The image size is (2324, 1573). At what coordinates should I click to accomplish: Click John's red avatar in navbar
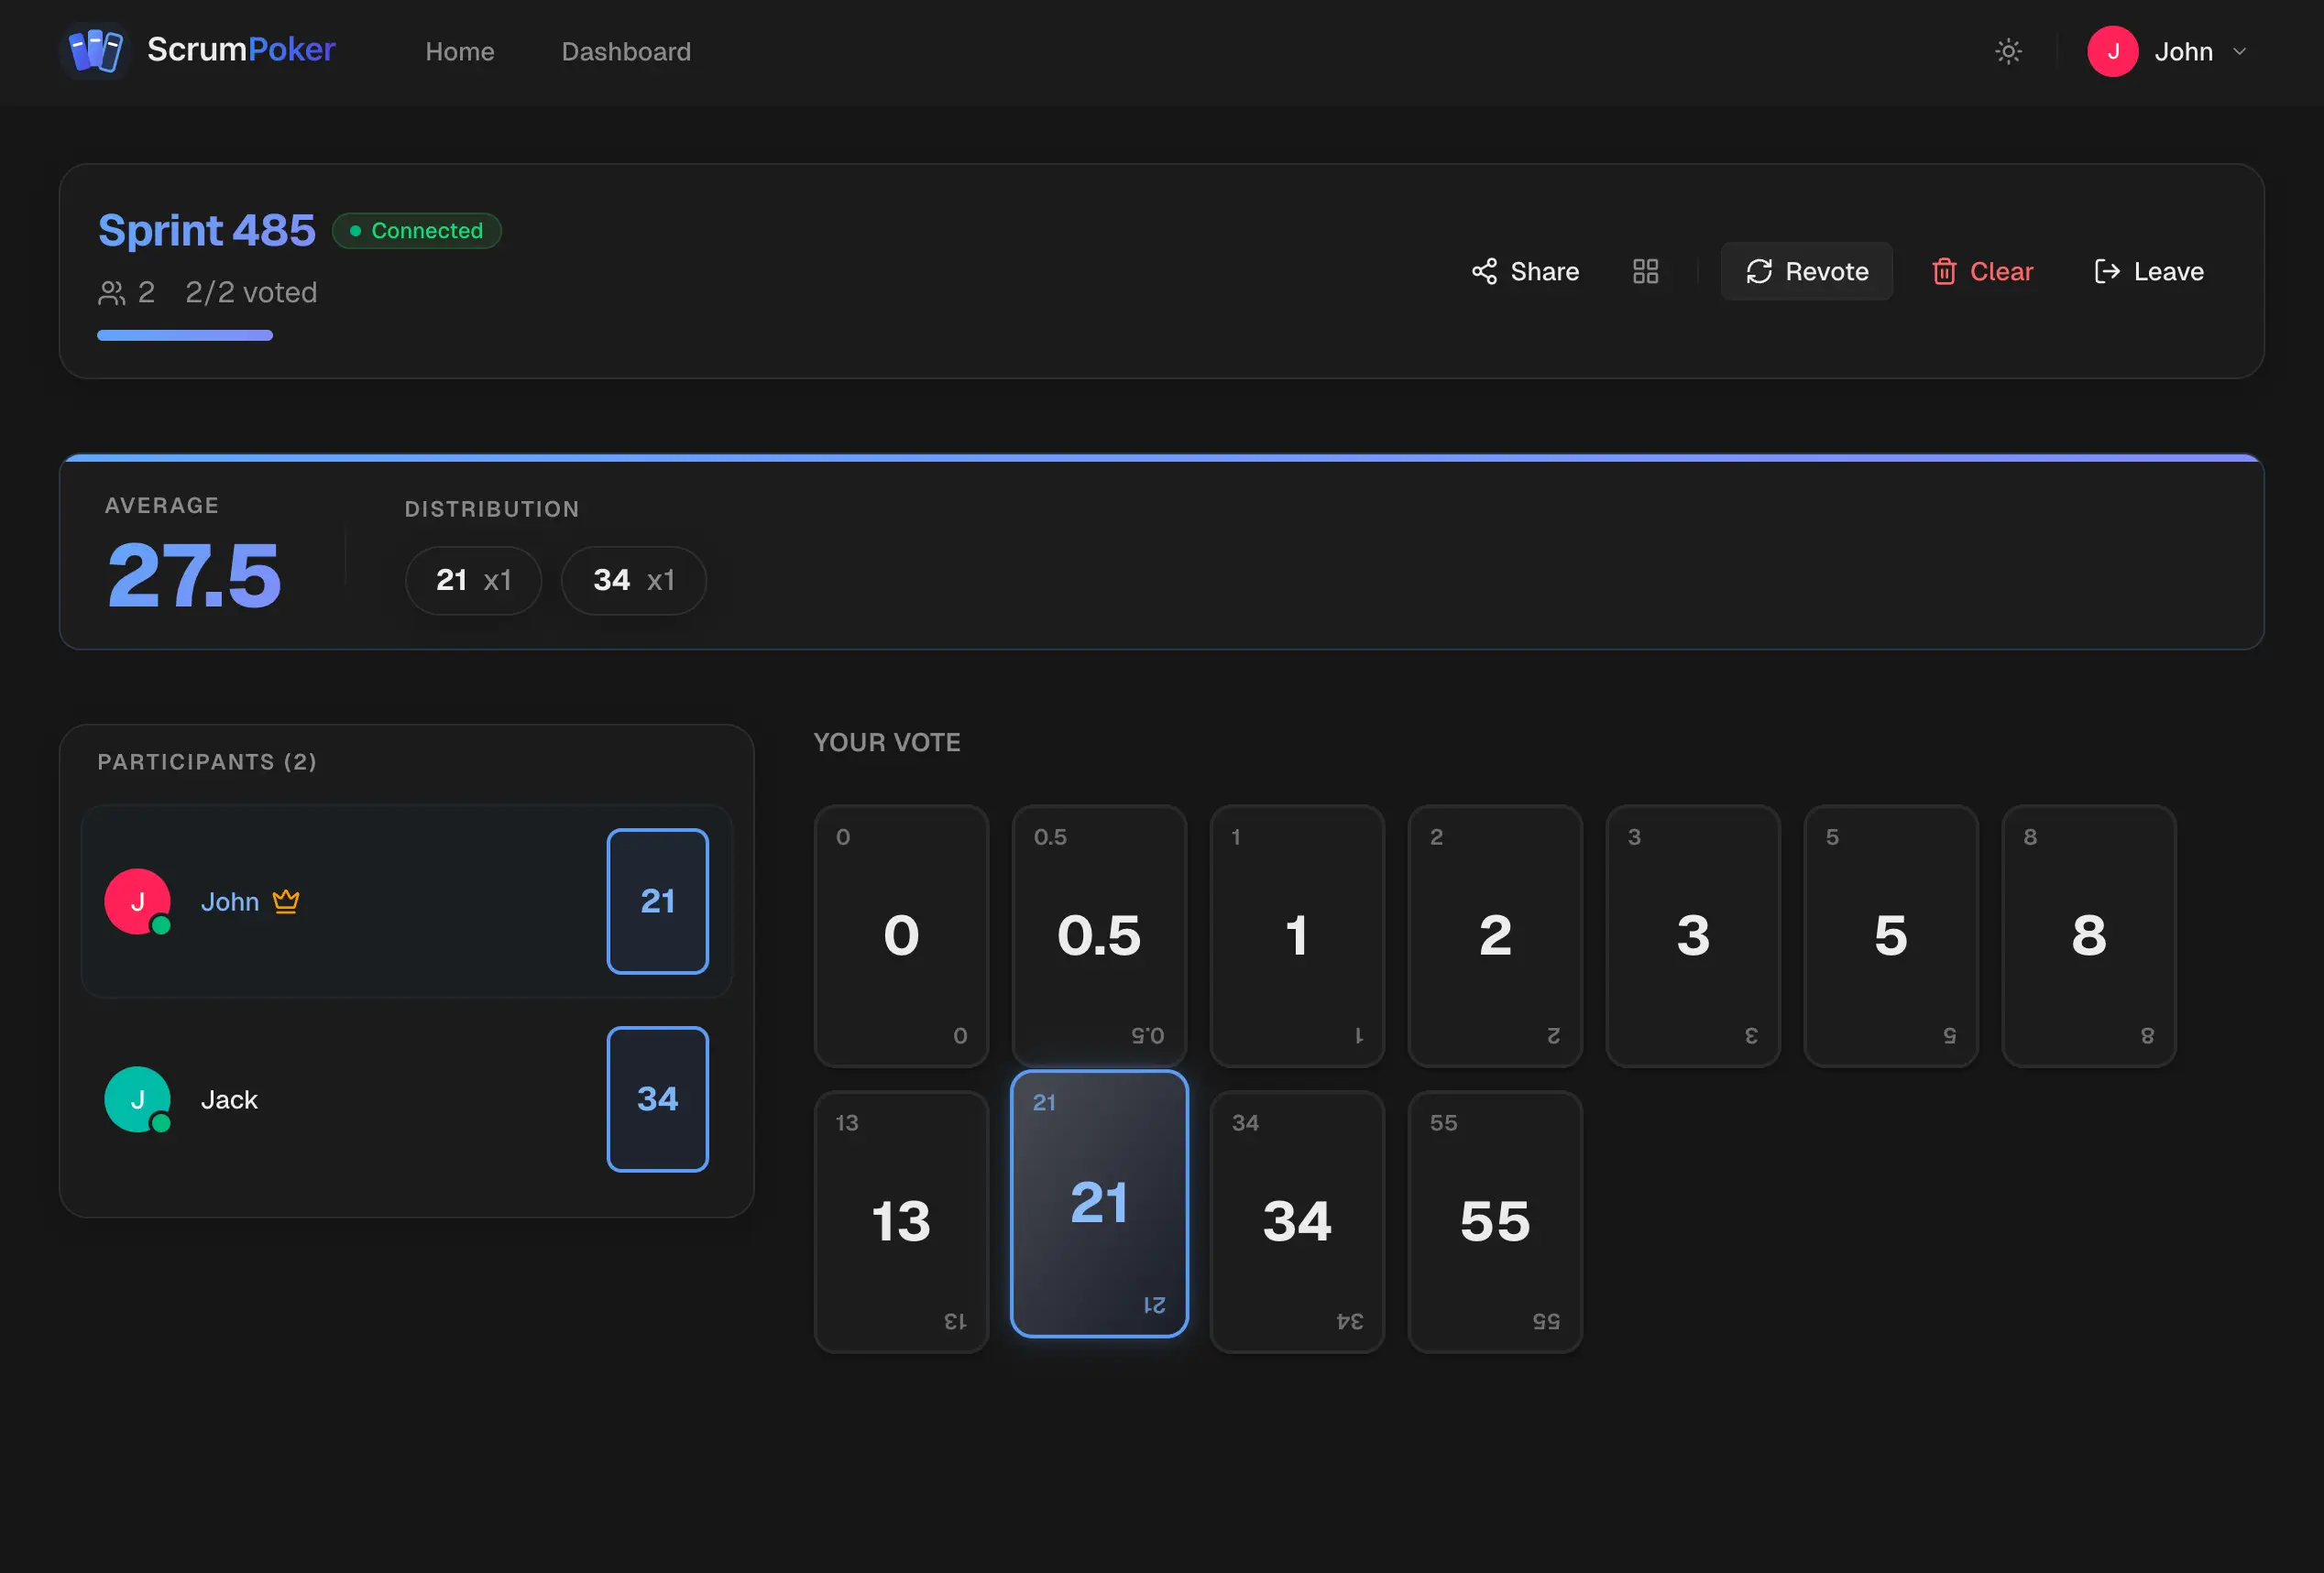(x=2112, y=51)
